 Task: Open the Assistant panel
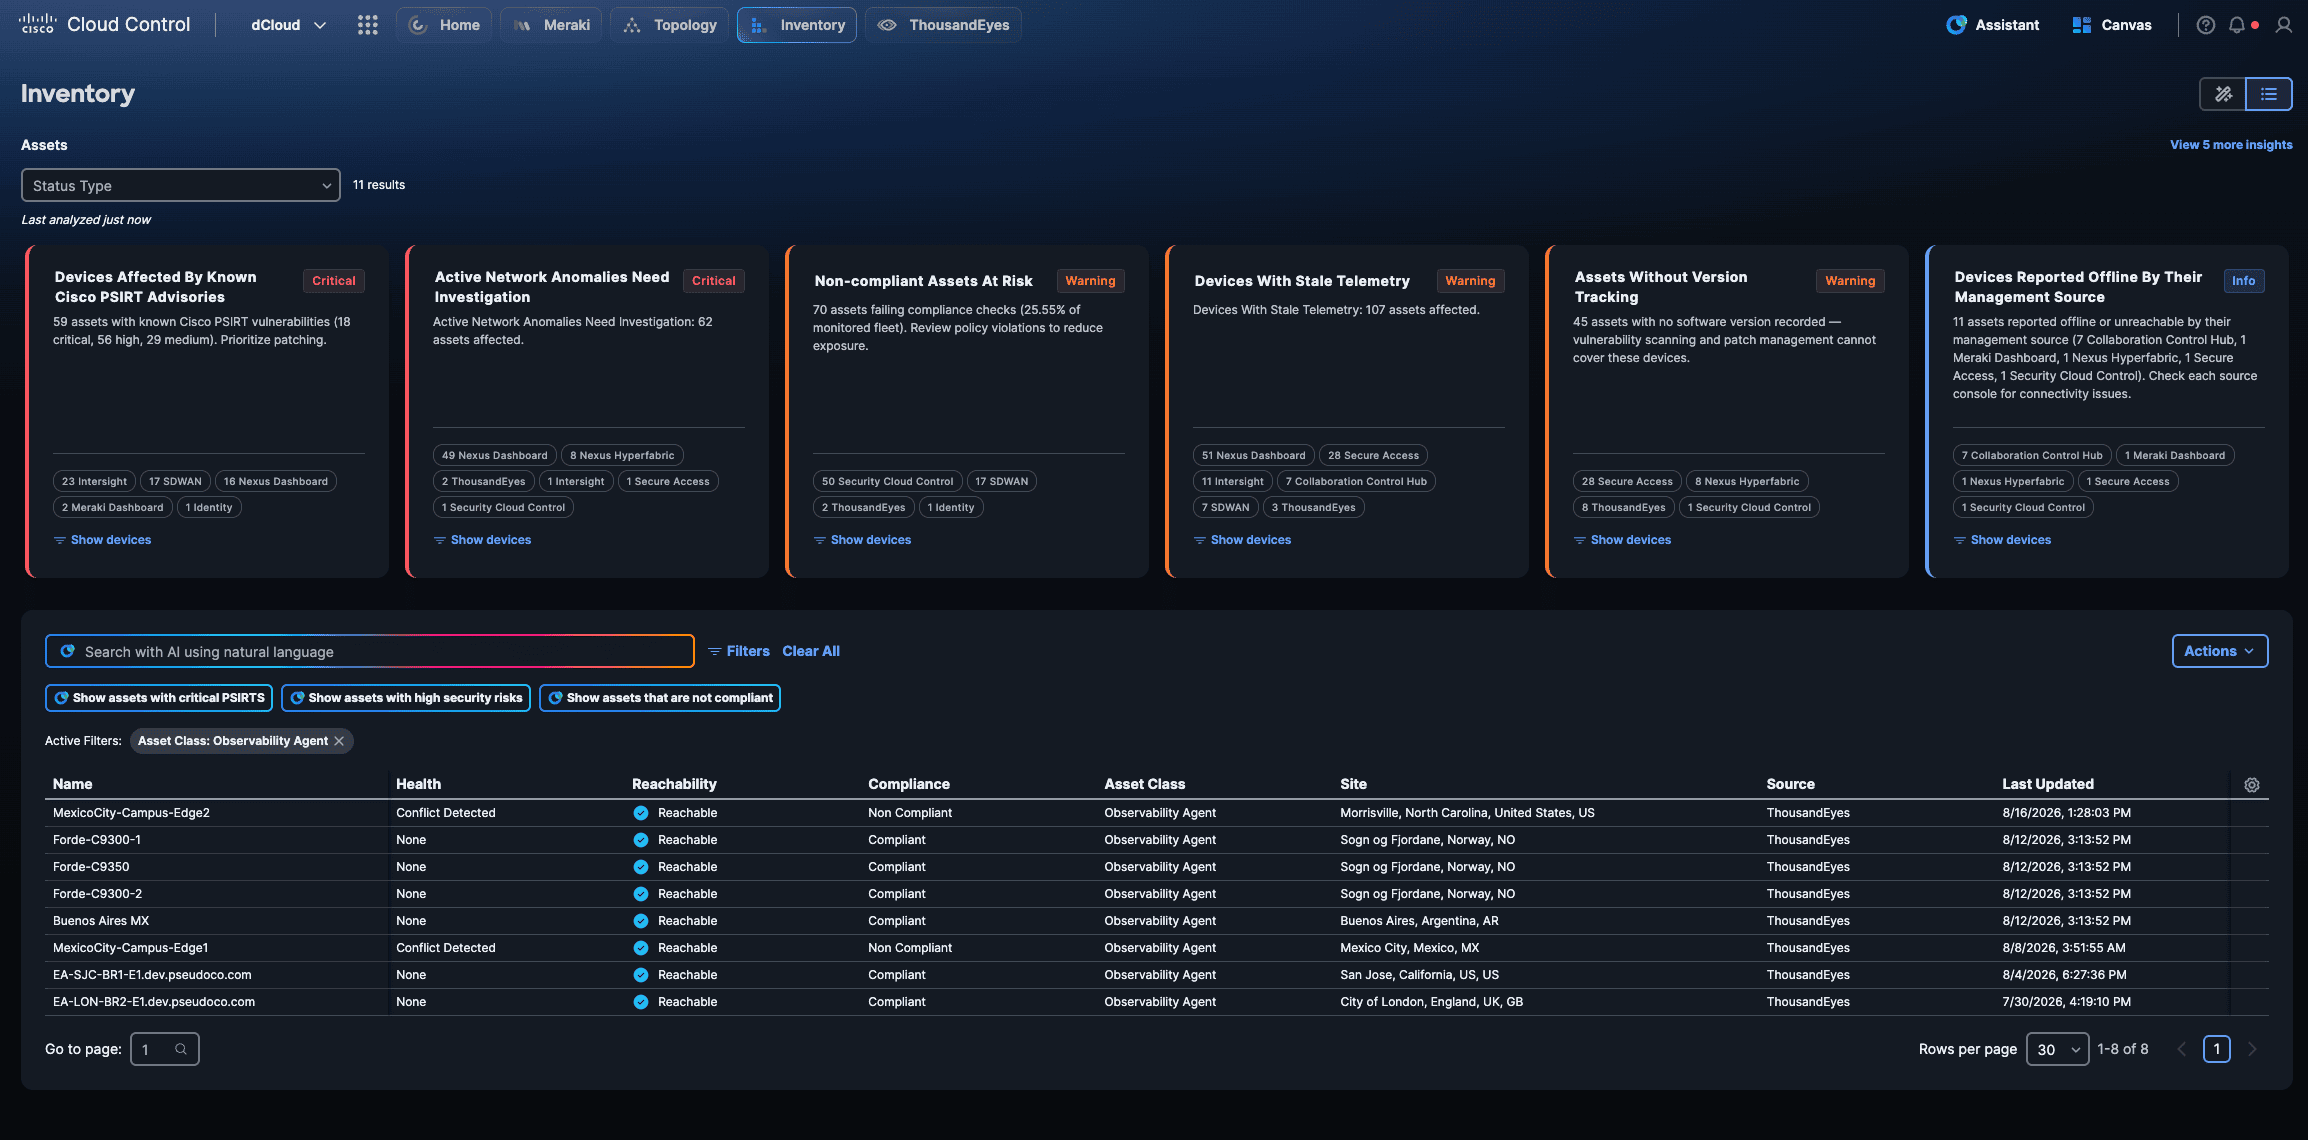[1993, 25]
